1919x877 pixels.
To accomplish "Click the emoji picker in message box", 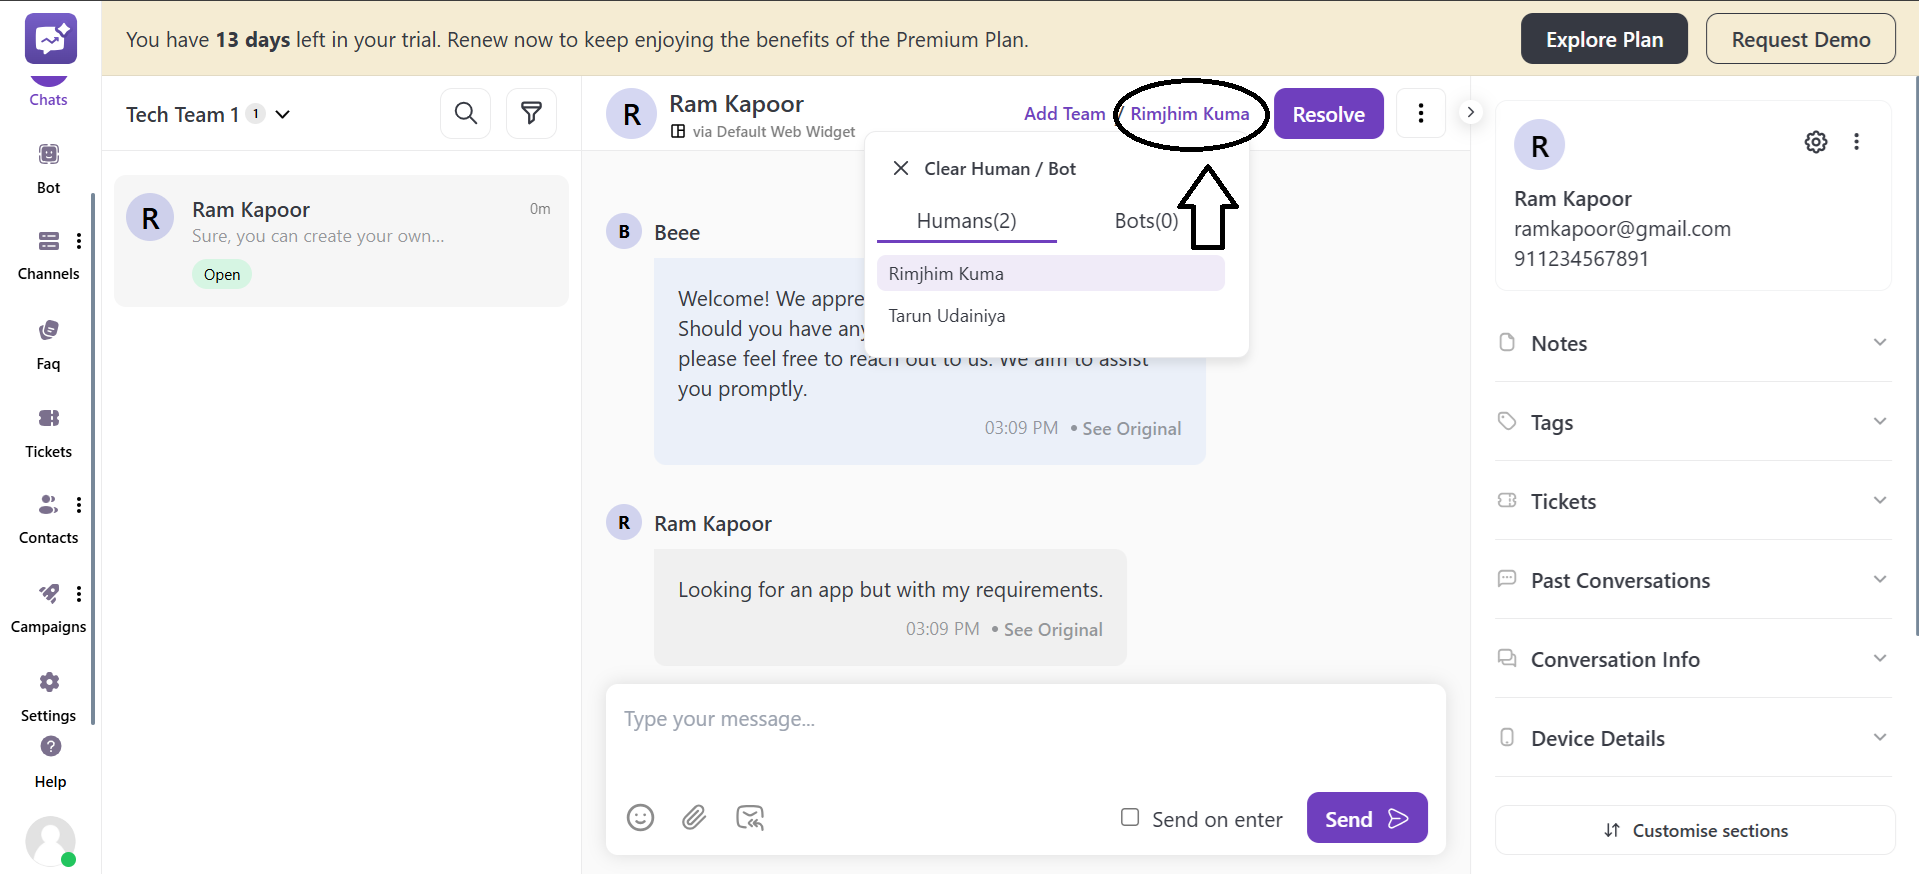I will point(640,818).
